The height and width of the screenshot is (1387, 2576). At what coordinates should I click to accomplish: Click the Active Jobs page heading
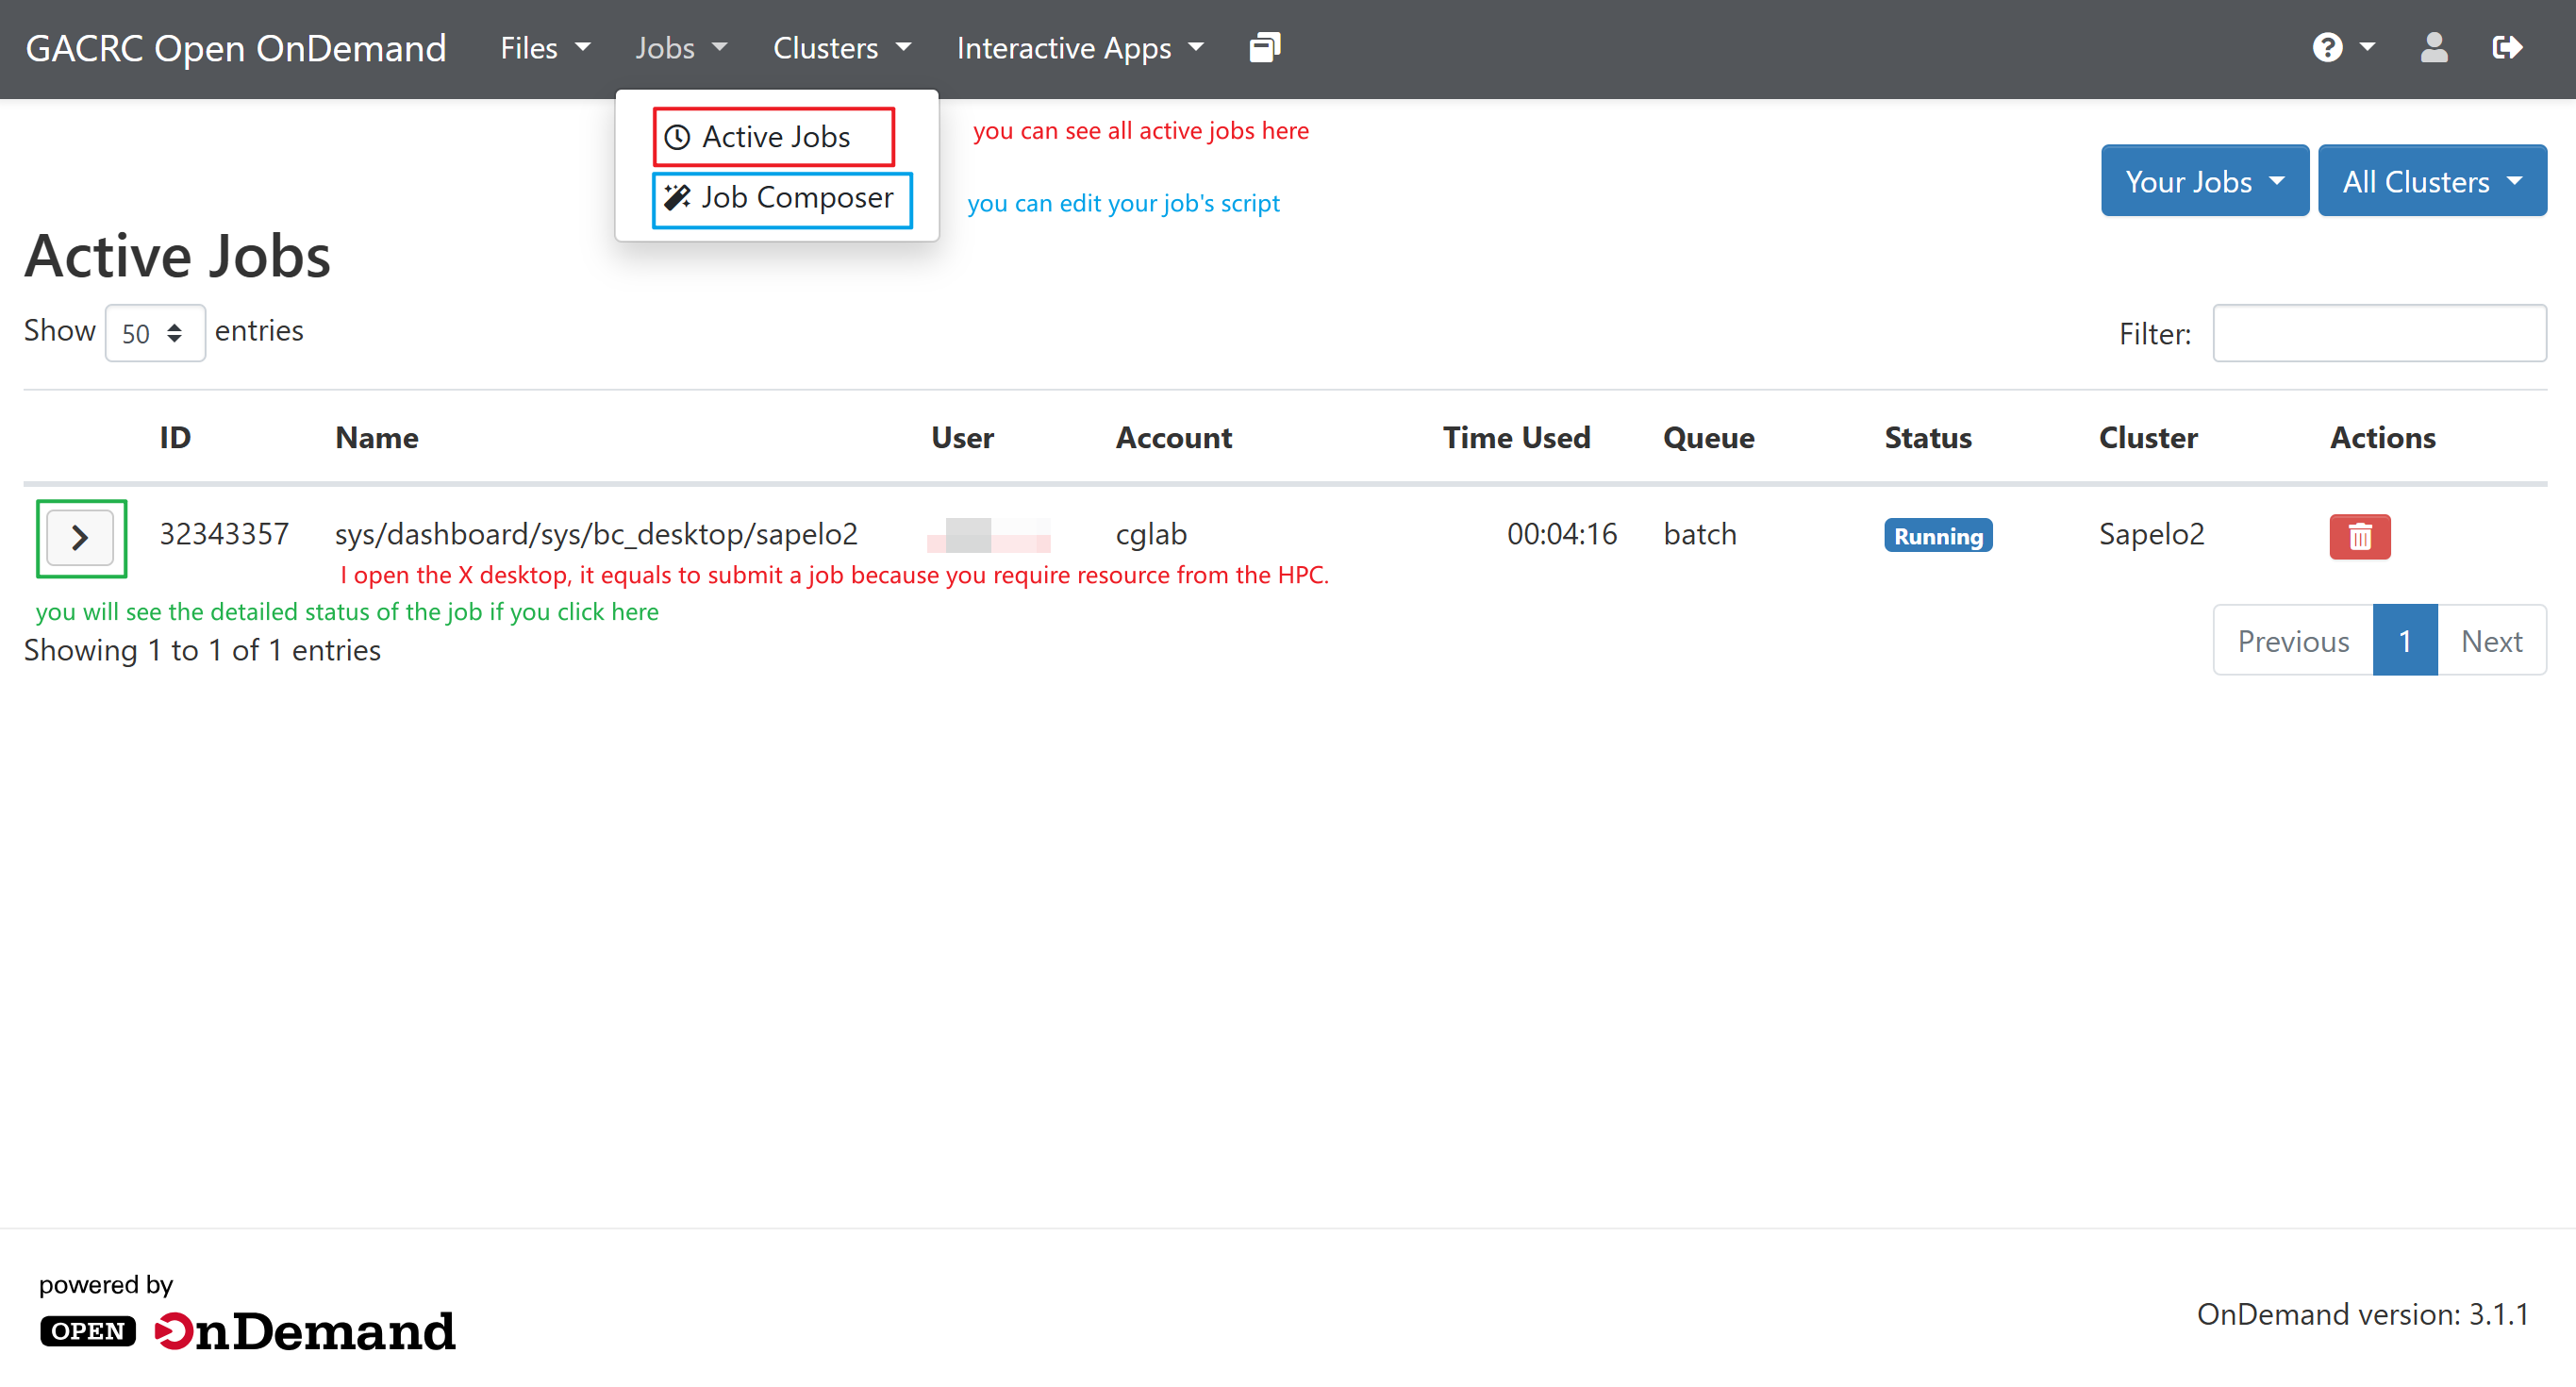pyautogui.click(x=177, y=255)
